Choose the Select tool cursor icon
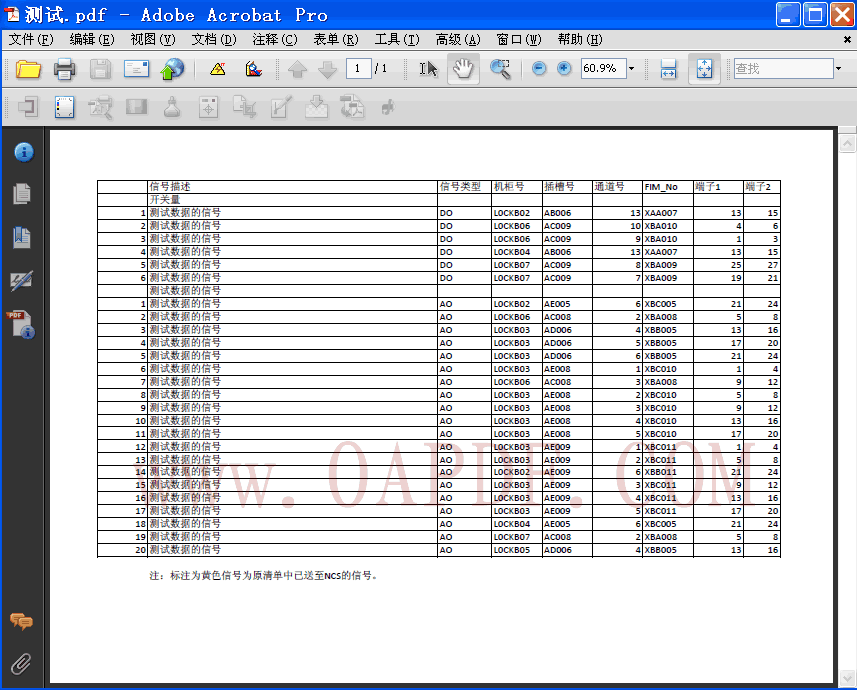The image size is (857, 690). tap(428, 69)
